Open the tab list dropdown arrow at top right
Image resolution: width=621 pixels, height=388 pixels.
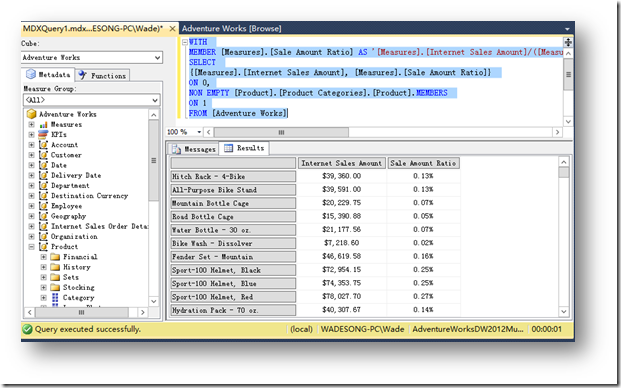click(x=567, y=29)
